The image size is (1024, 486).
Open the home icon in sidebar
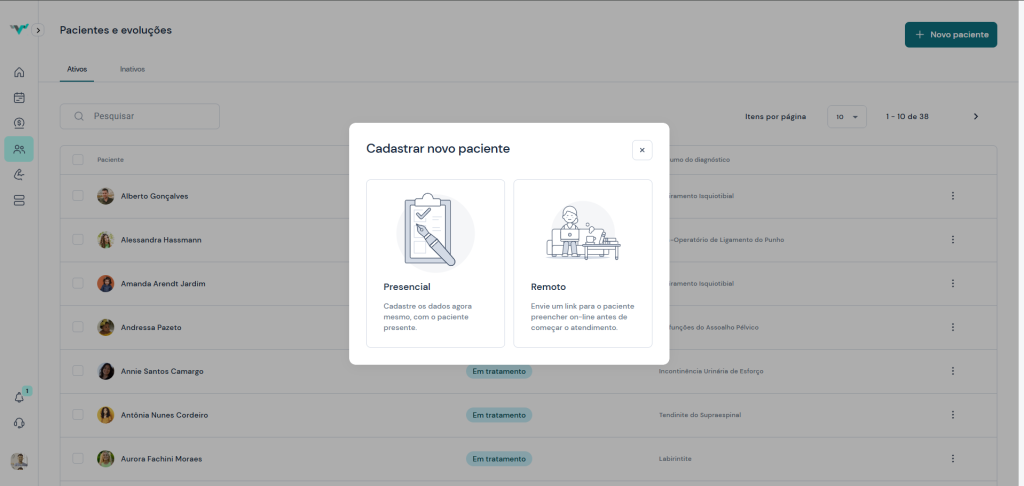coord(19,72)
